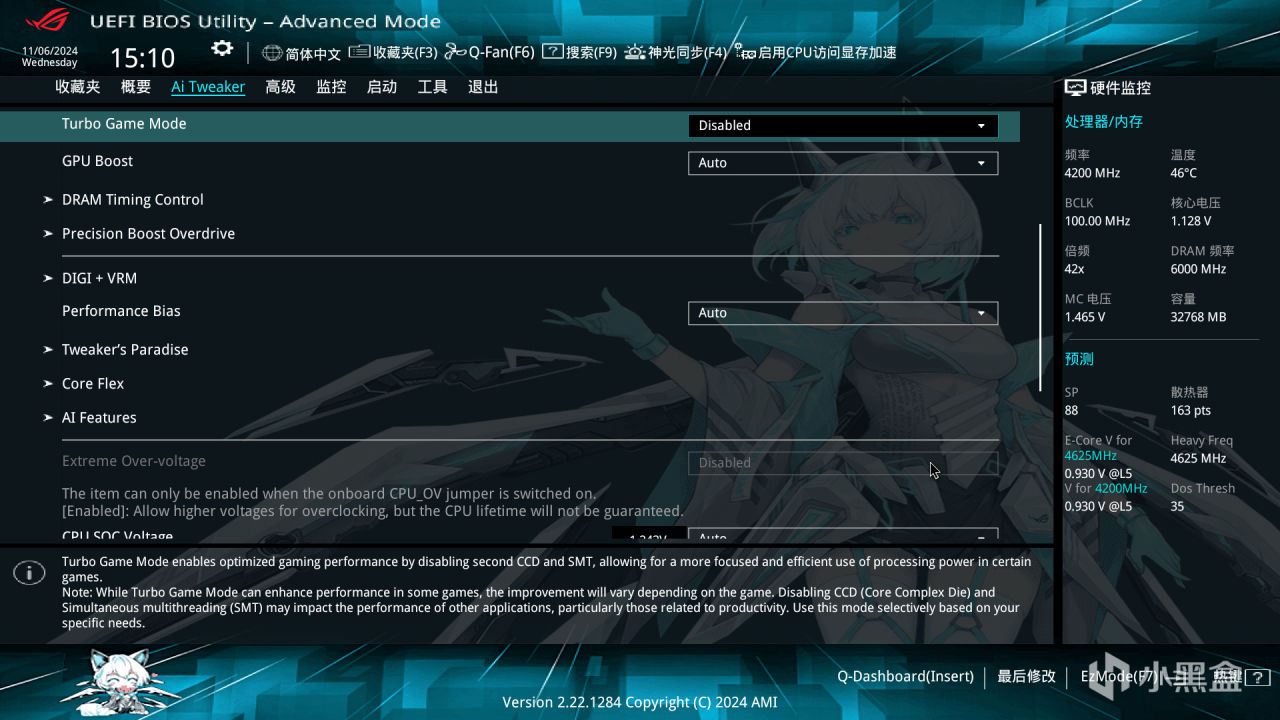Click the 163 pts cooler score
The width and height of the screenshot is (1280, 720).
[x=1191, y=411]
